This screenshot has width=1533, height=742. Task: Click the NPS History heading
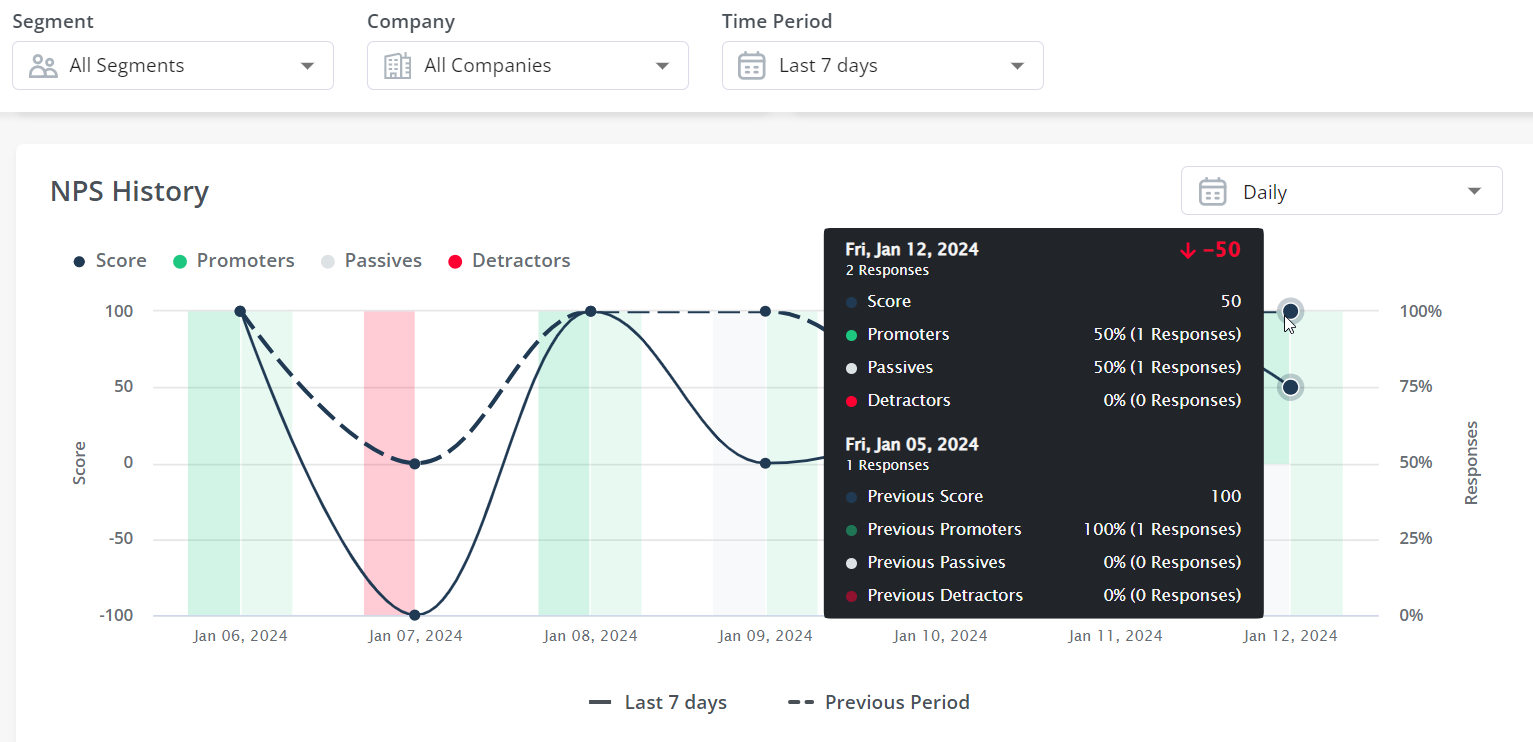coord(129,191)
